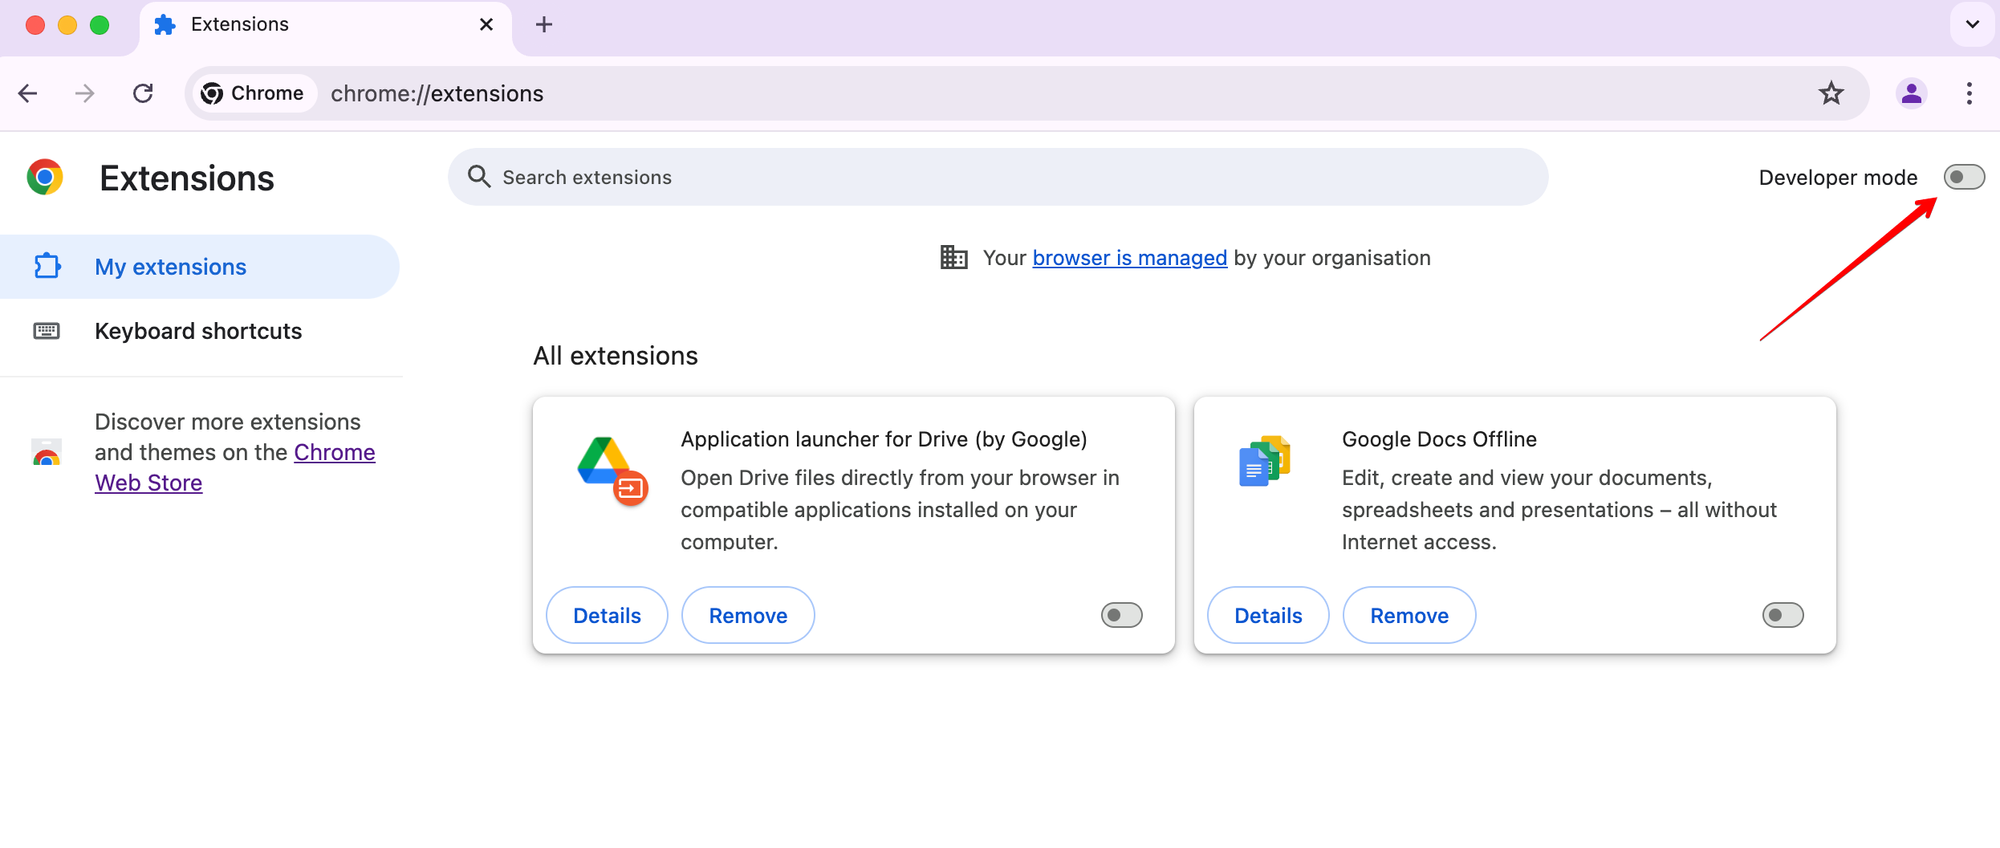Enable Application launcher for Drive extension

(1121, 615)
